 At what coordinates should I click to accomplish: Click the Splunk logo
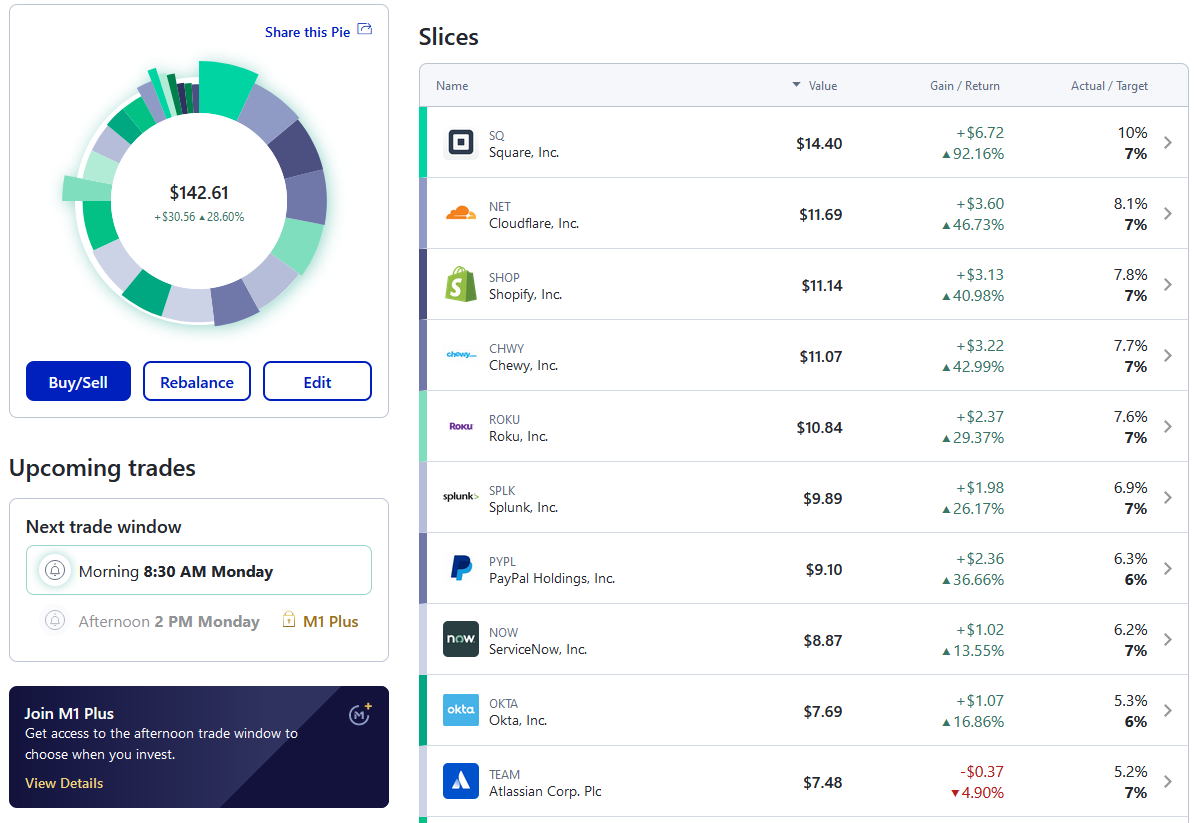pyautogui.click(x=460, y=497)
